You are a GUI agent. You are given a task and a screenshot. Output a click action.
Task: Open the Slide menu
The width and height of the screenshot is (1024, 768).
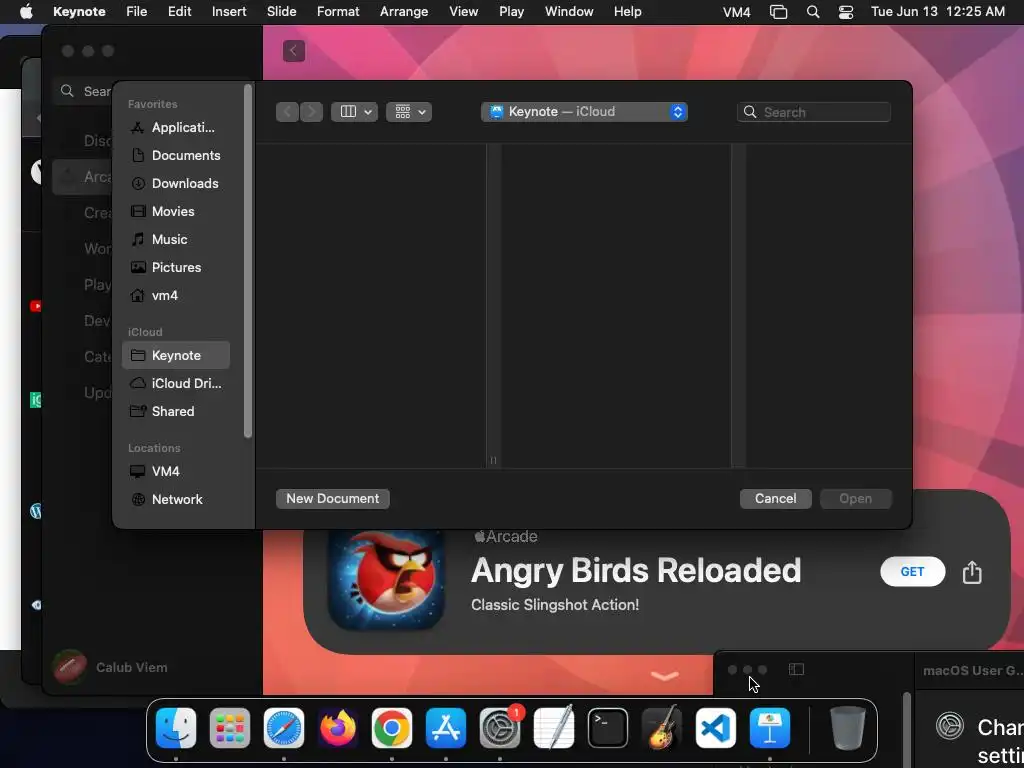(281, 12)
